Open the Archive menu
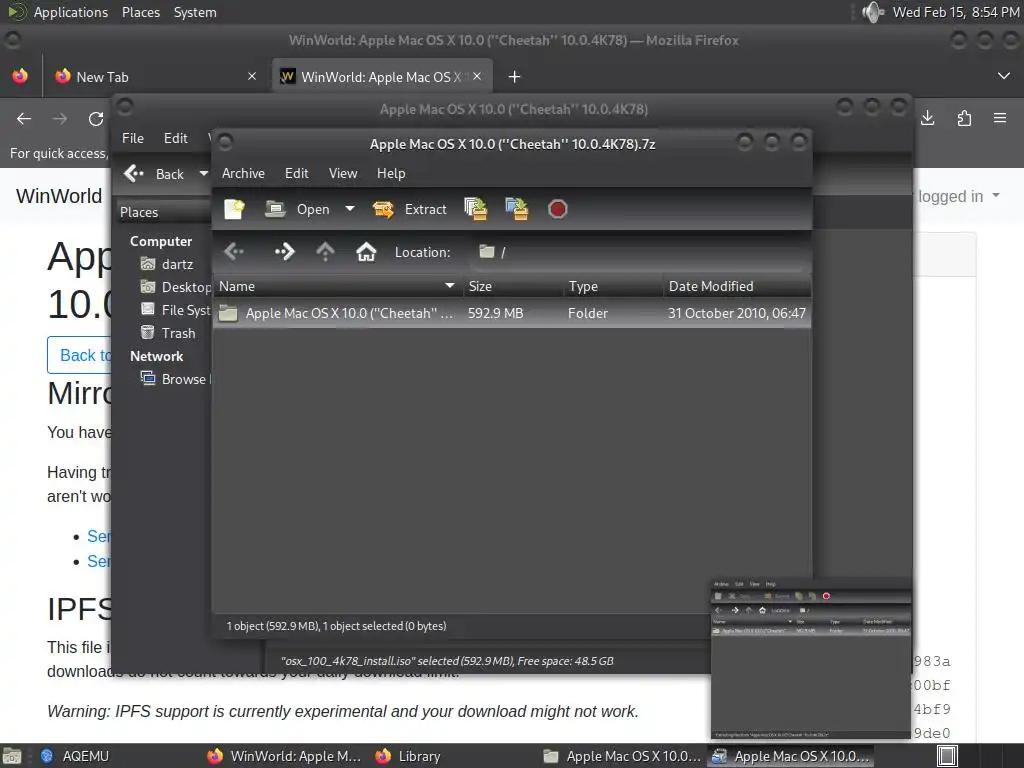This screenshot has height=768, width=1024. click(243, 173)
